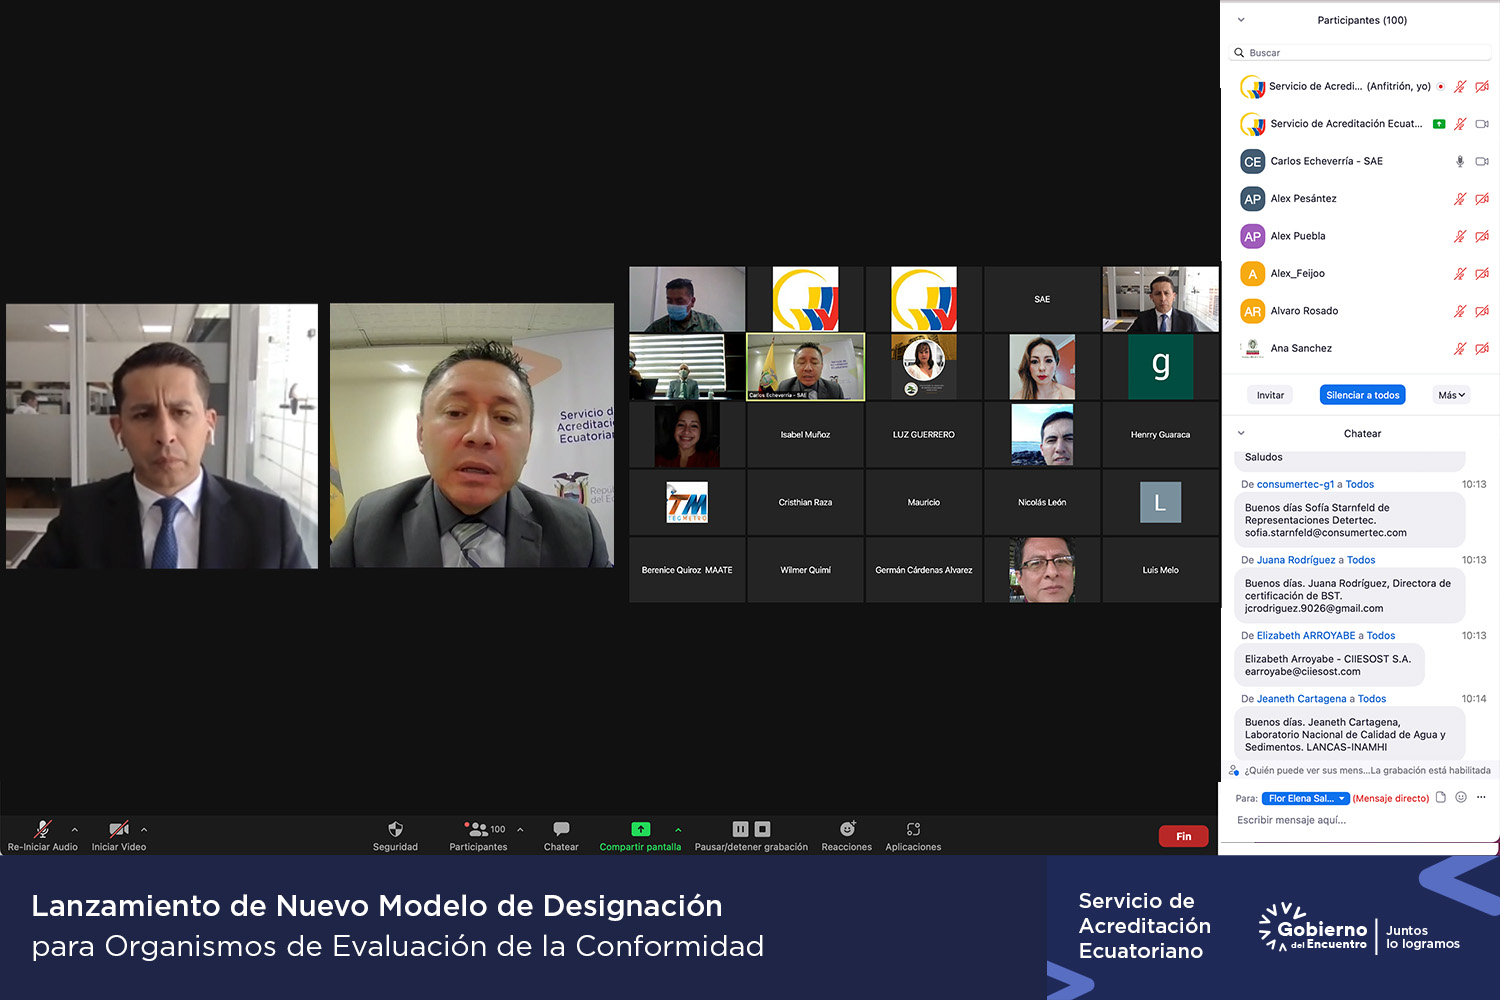Open the Más dropdown in participants panel
Viewport: 1500px width, 1000px height.
[x=1451, y=395]
